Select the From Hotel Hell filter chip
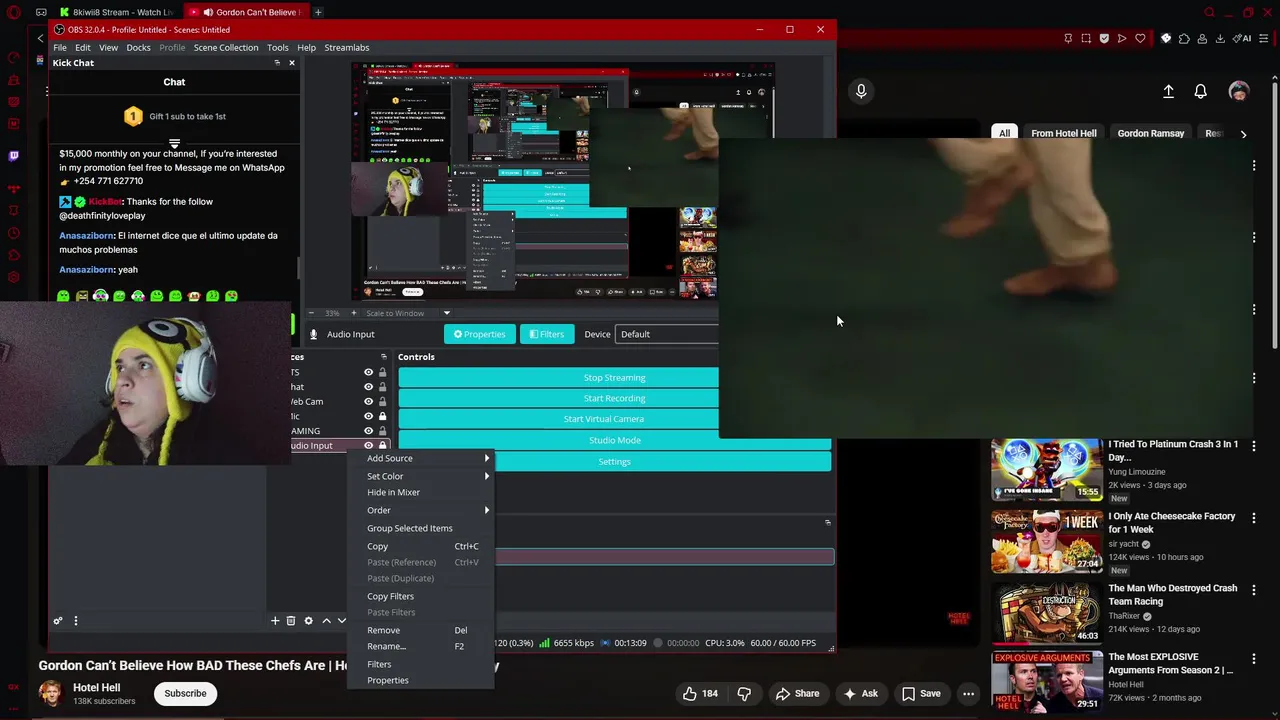 click(1063, 133)
